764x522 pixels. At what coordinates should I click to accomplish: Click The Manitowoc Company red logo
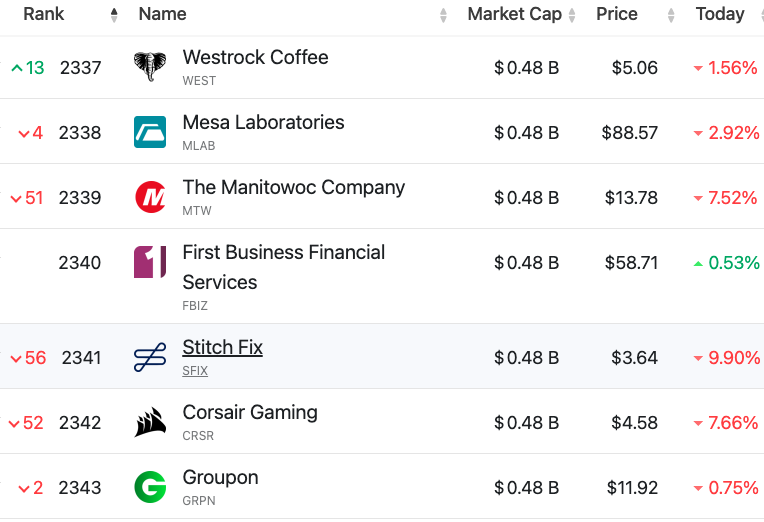click(x=150, y=197)
